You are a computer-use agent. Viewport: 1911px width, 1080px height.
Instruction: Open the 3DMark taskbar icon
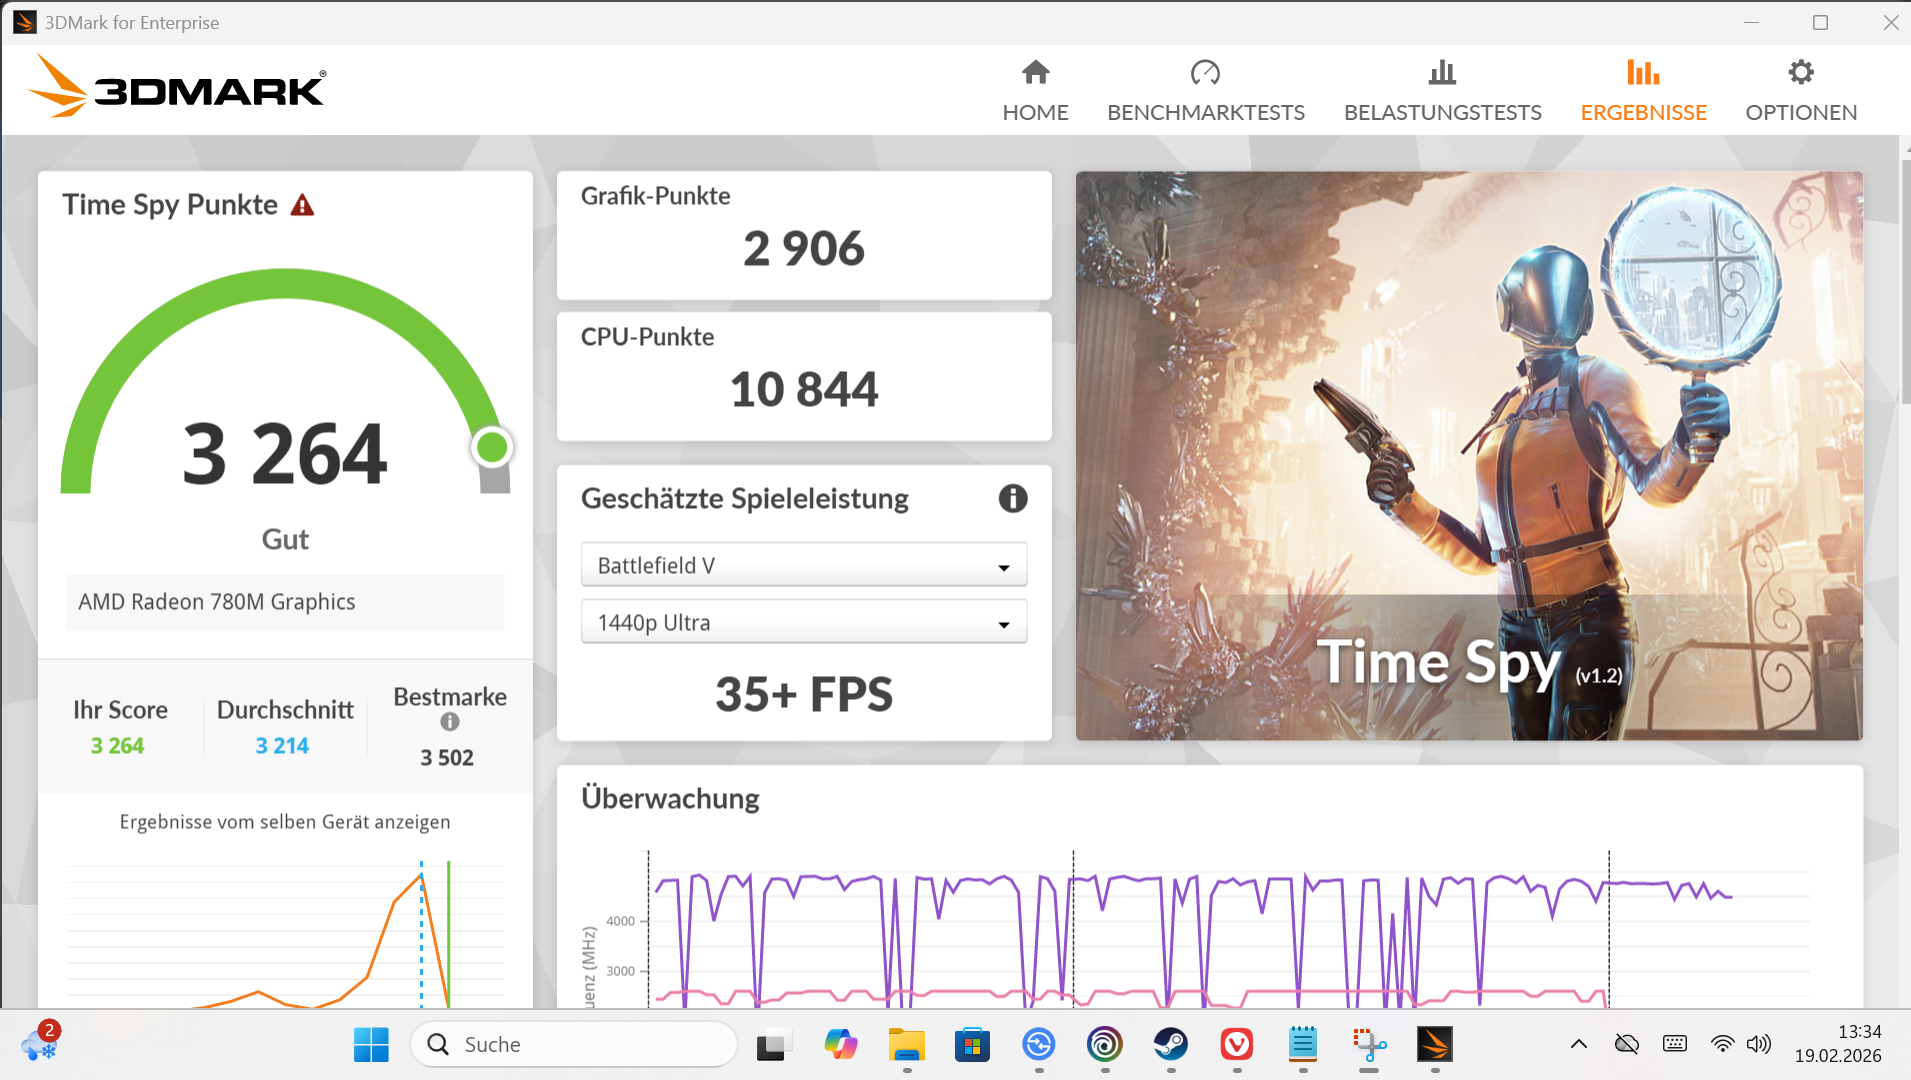1434,1045
